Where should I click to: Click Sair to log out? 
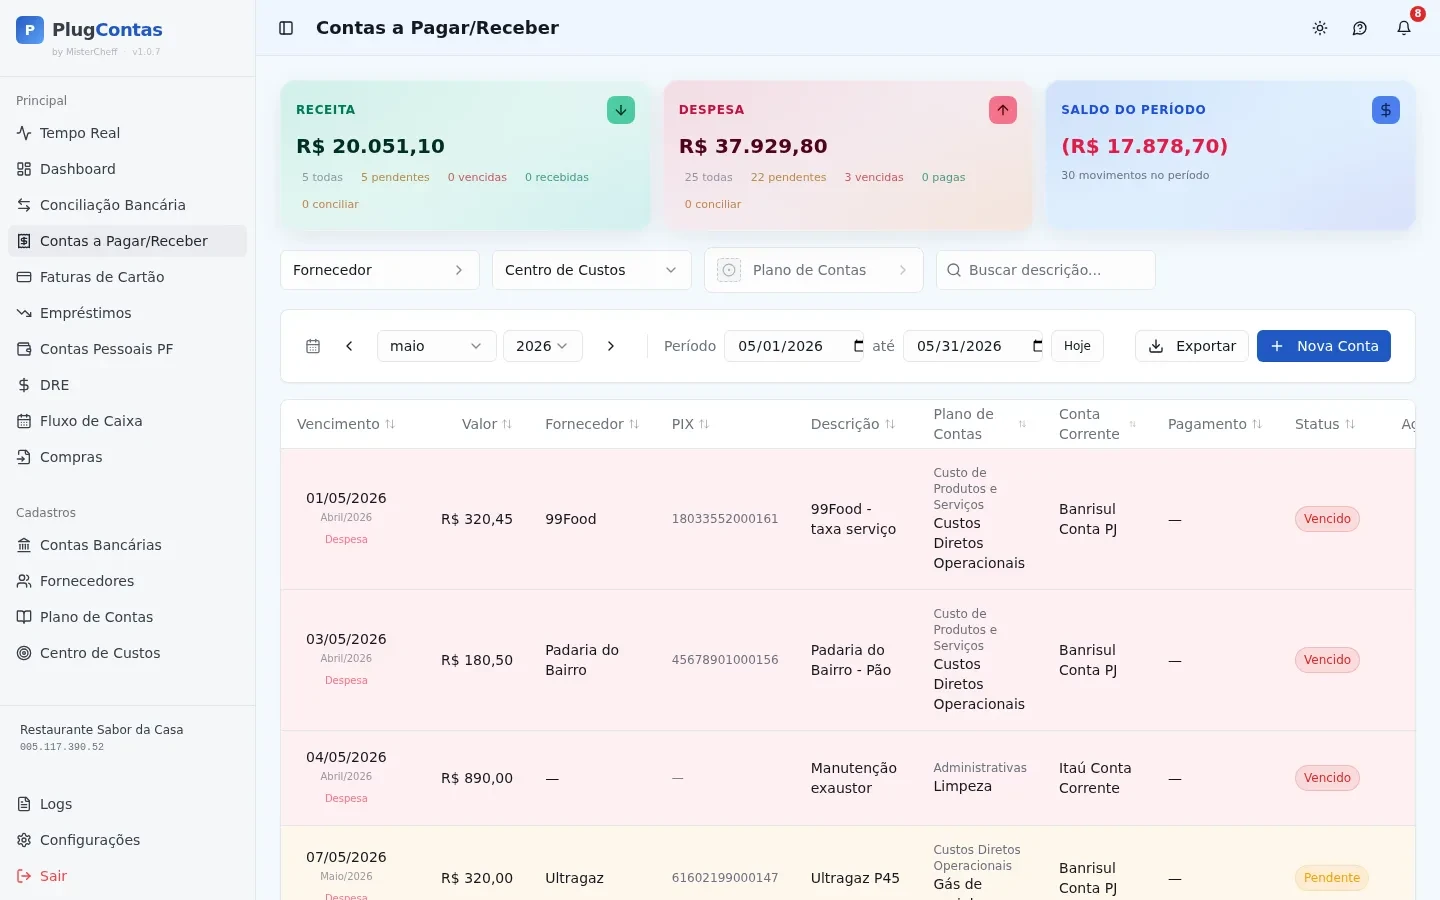[x=128, y=876]
